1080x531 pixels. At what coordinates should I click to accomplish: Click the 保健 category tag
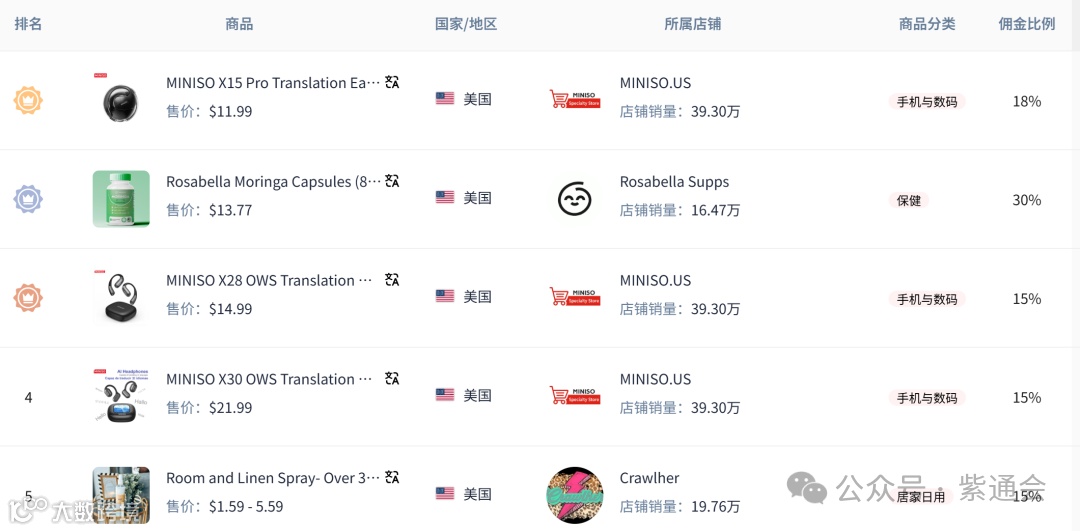(x=908, y=200)
